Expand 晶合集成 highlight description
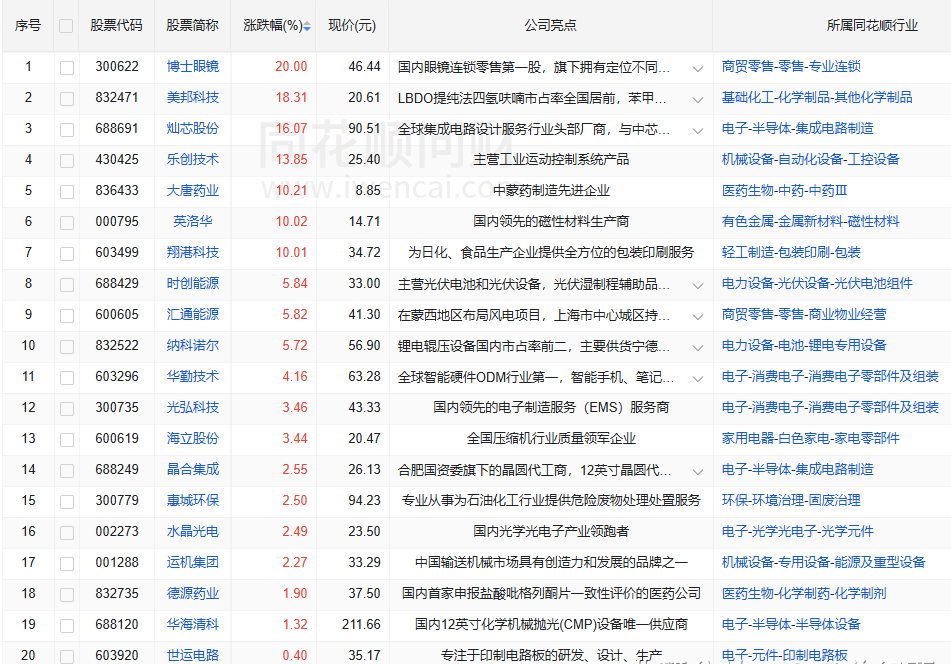The image size is (951, 664). pyautogui.click(x=697, y=471)
